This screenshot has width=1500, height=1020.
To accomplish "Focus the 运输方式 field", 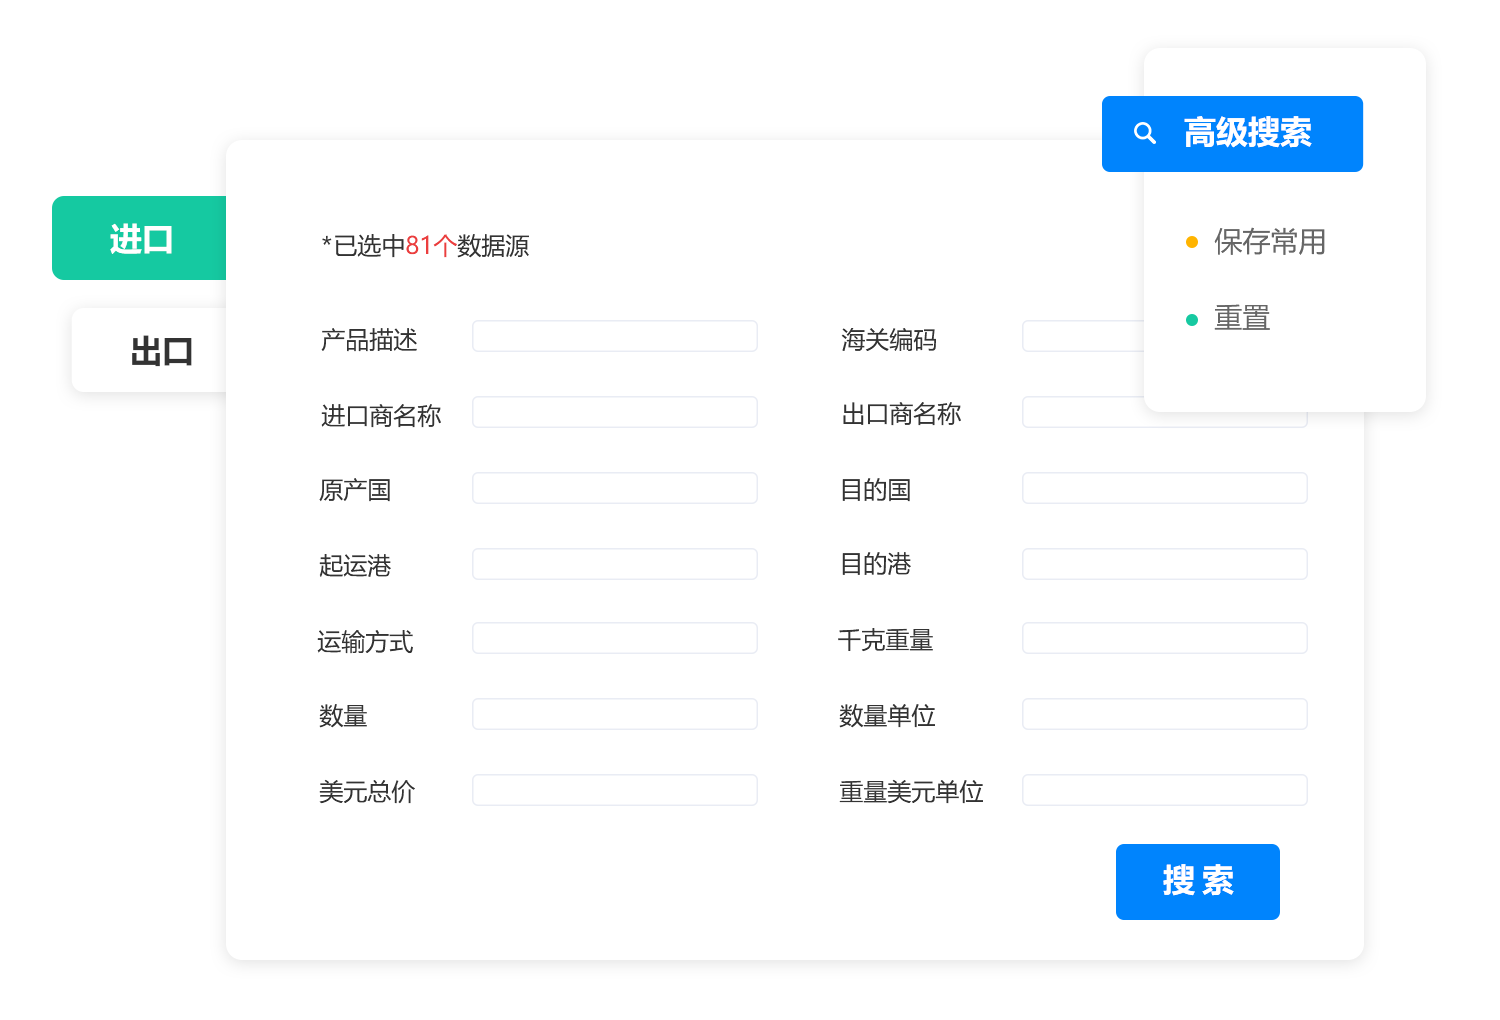I will 614,639.
